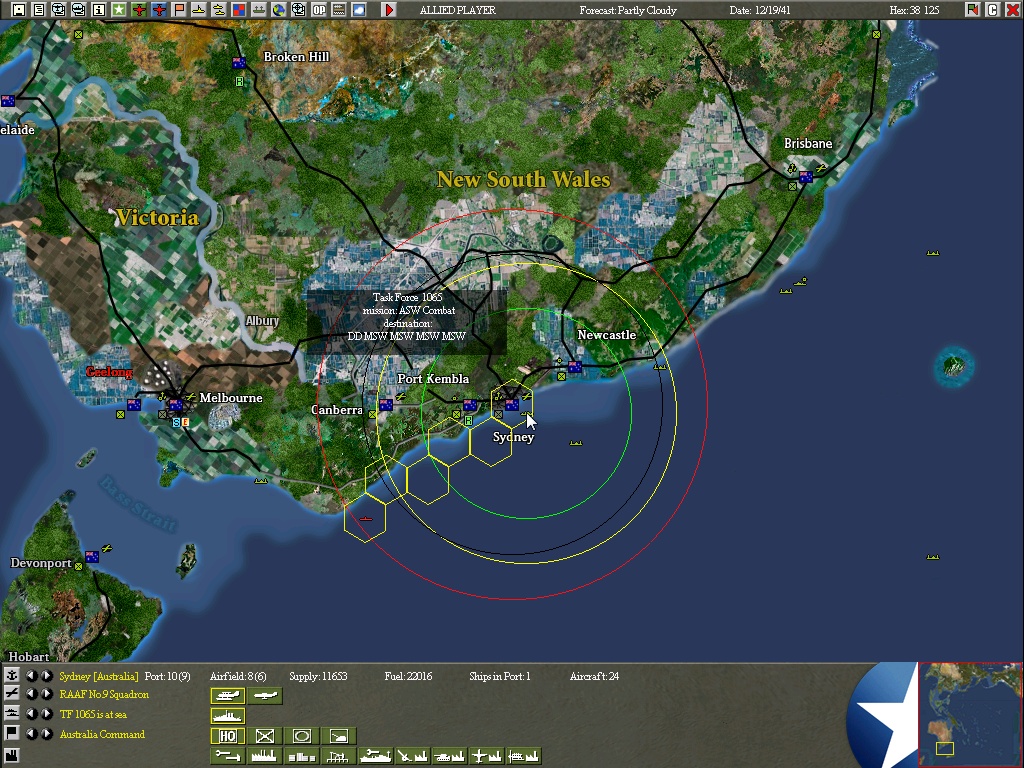Click left arrow beside Australia Command
Screen dimensions: 1024x768
tap(31, 733)
